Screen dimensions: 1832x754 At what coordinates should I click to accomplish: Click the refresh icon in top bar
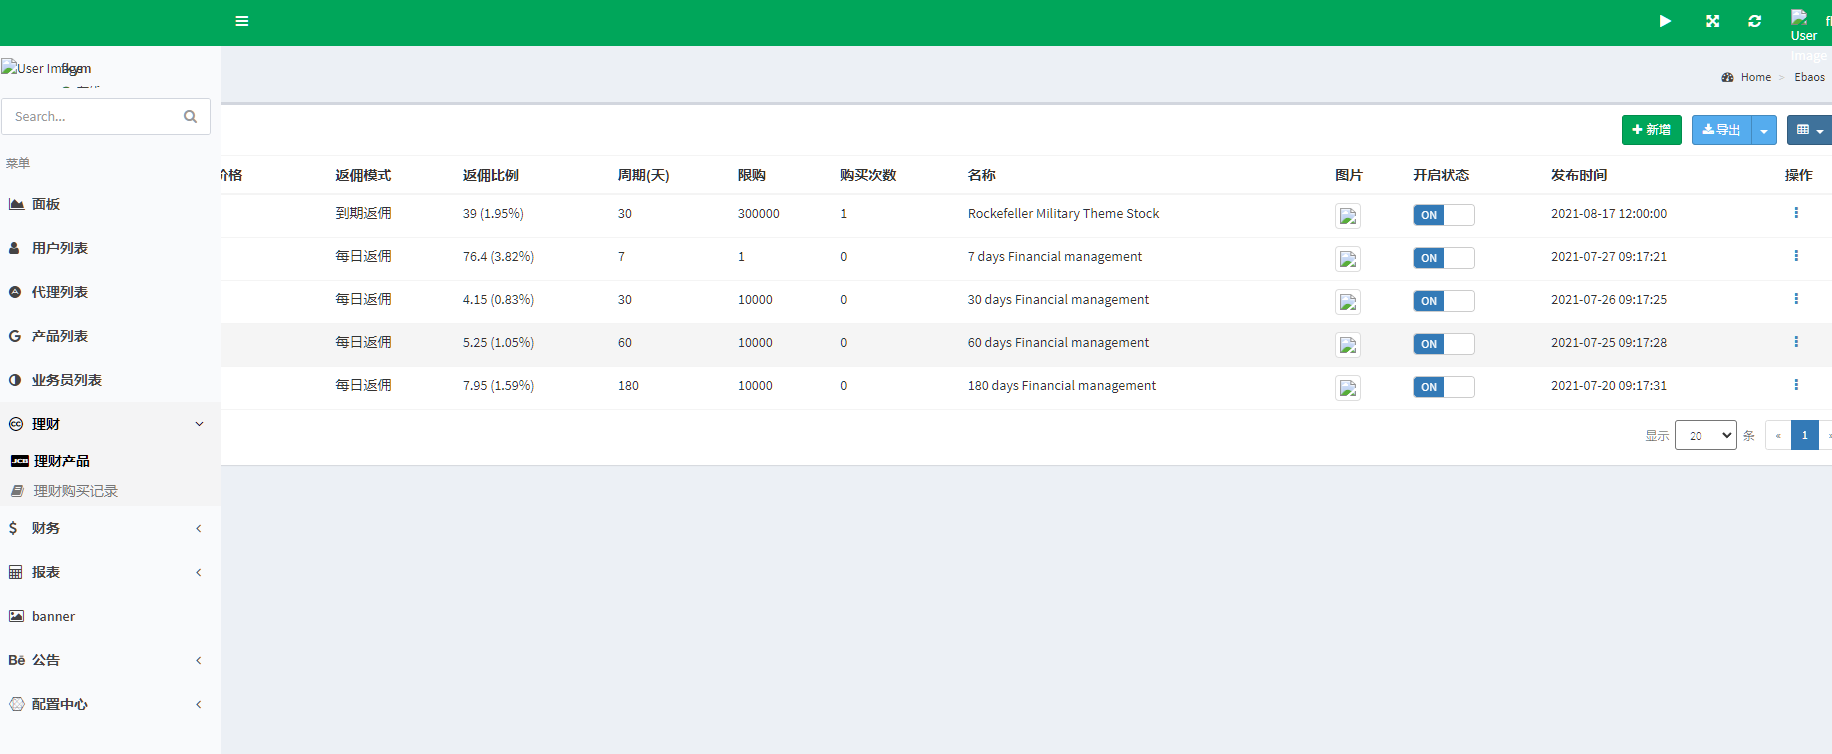tap(1754, 21)
